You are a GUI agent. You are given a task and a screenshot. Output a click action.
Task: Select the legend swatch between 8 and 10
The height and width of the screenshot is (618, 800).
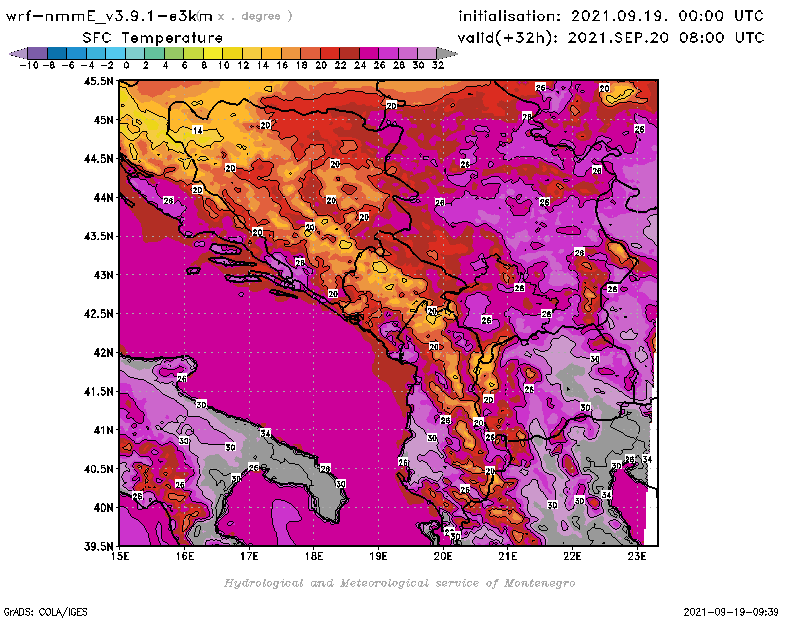click(x=213, y=53)
